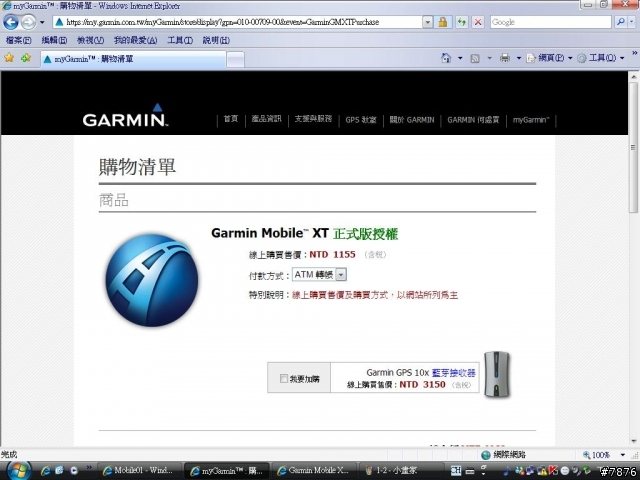Click the NTD 3150 price text
This screenshot has height=480, width=640.
422,384
